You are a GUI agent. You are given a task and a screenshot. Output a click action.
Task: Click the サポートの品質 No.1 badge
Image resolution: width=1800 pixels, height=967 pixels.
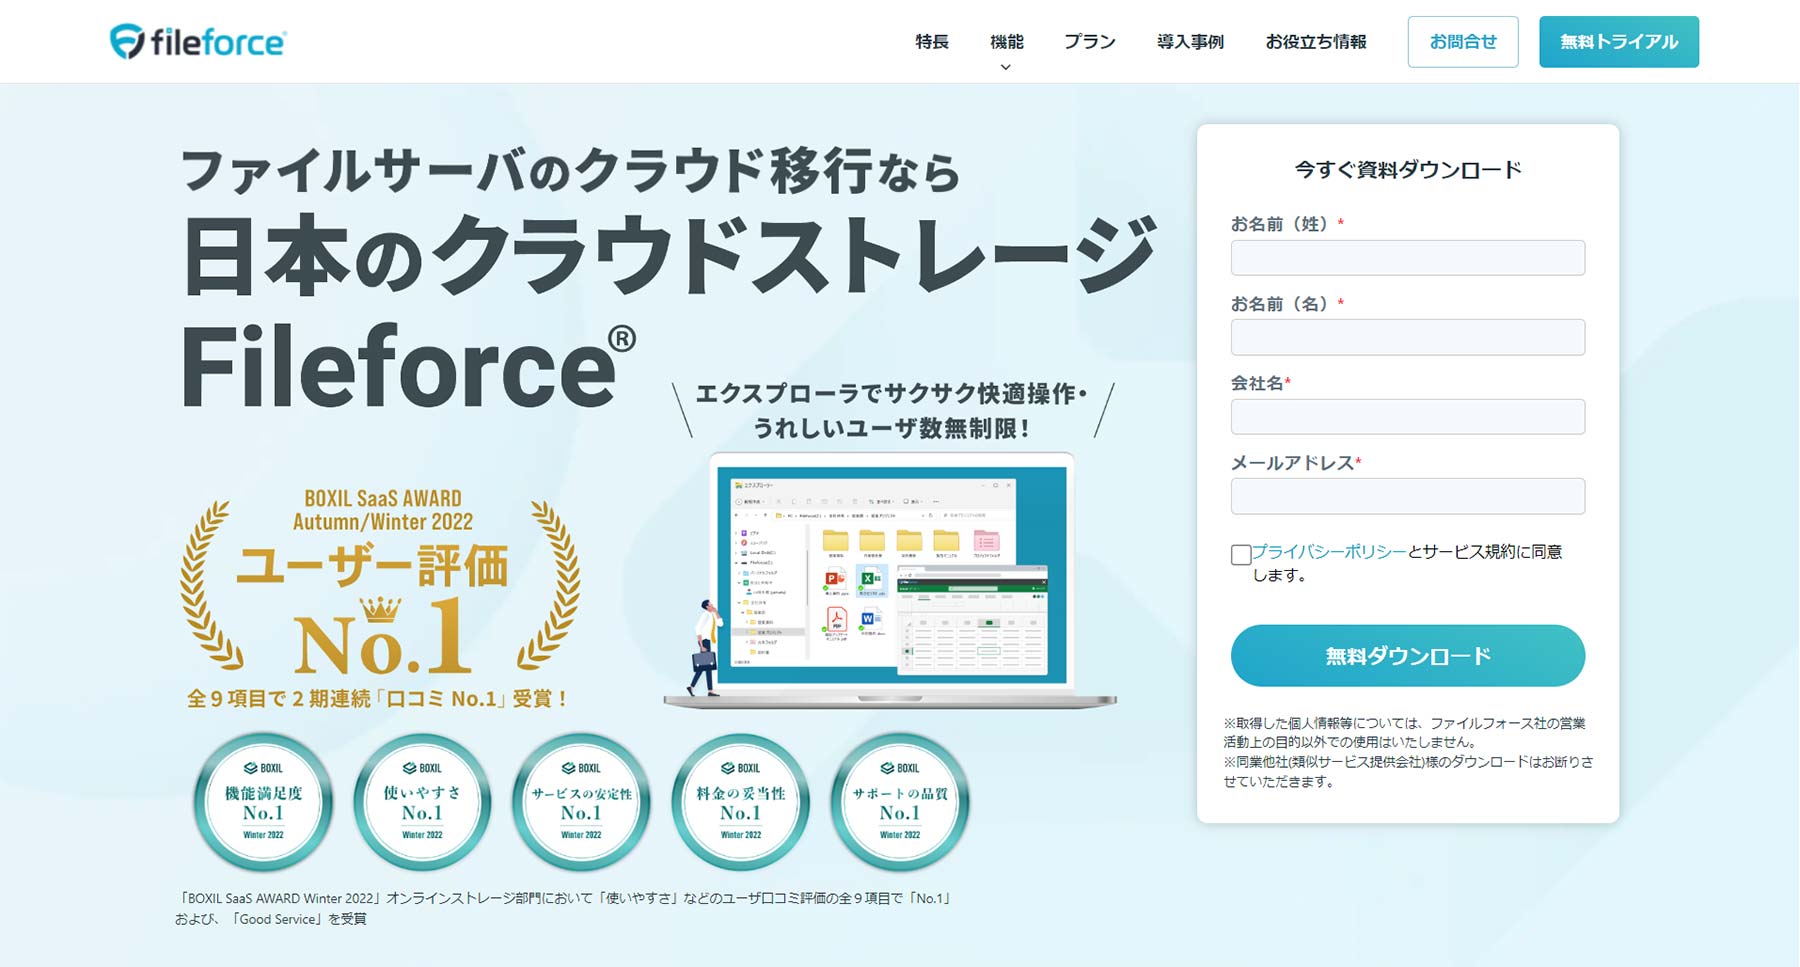(900, 803)
